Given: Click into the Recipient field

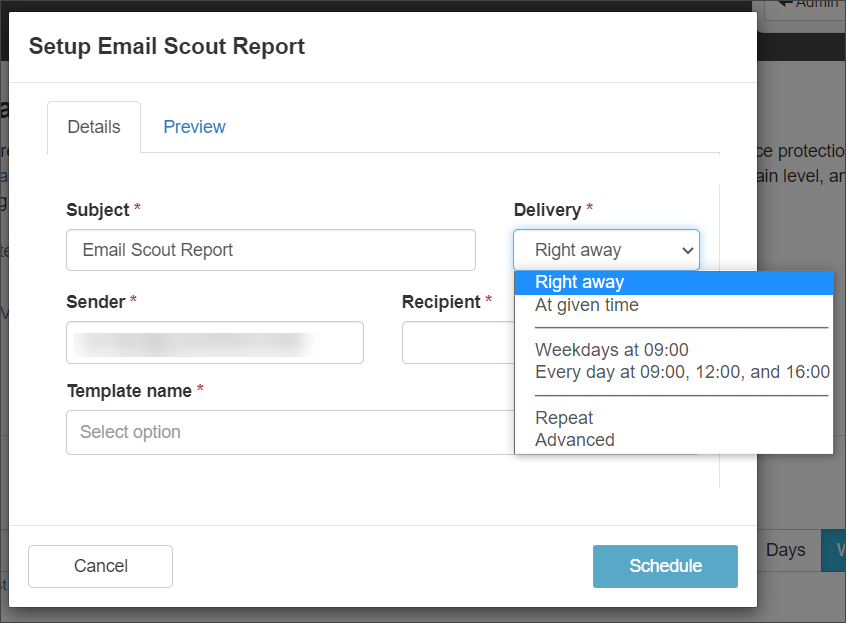Looking at the screenshot, I should tap(457, 342).
